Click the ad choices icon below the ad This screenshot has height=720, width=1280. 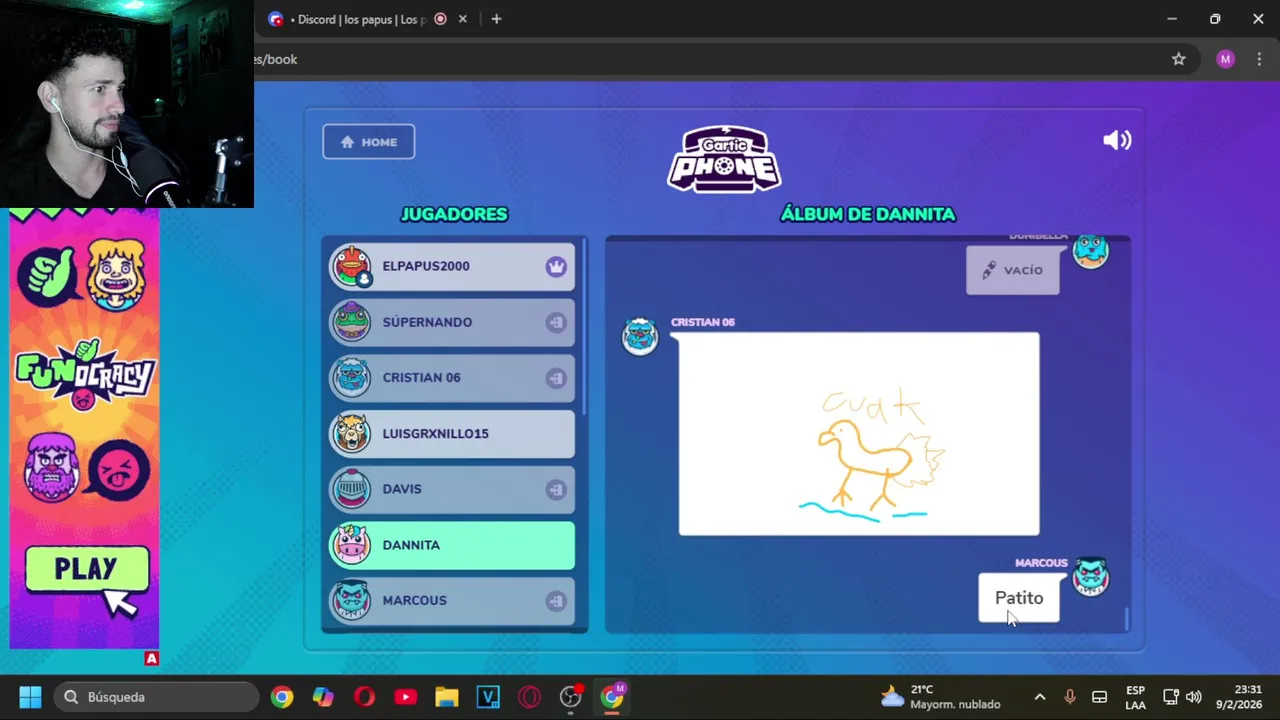point(151,658)
